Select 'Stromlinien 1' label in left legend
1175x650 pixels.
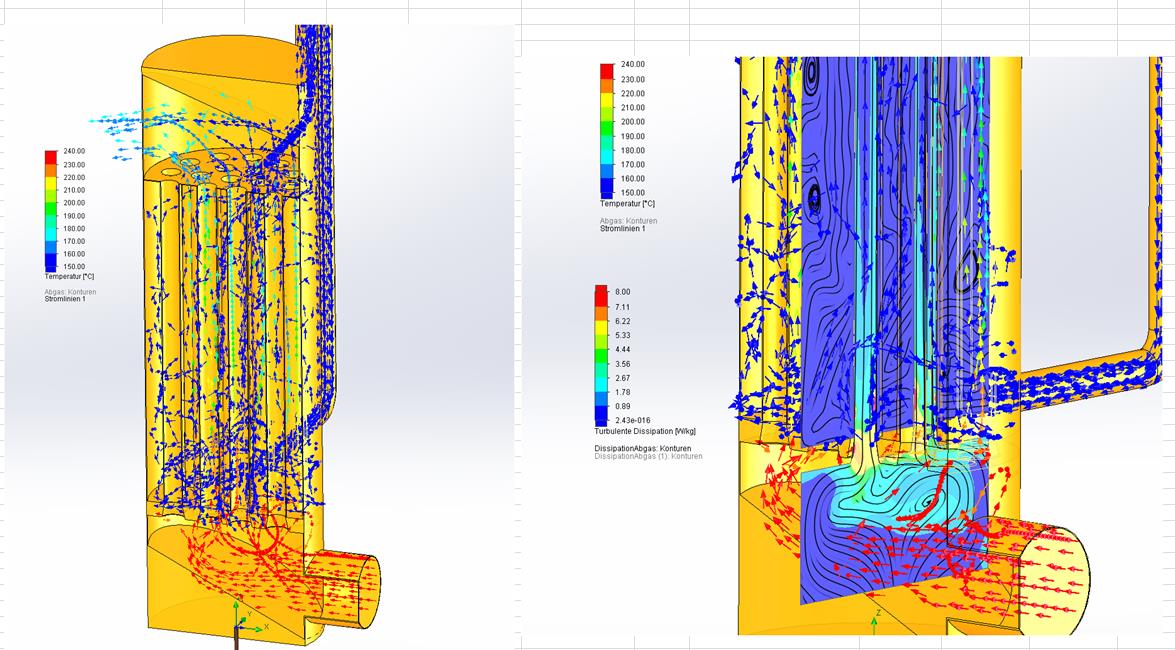click(66, 299)
